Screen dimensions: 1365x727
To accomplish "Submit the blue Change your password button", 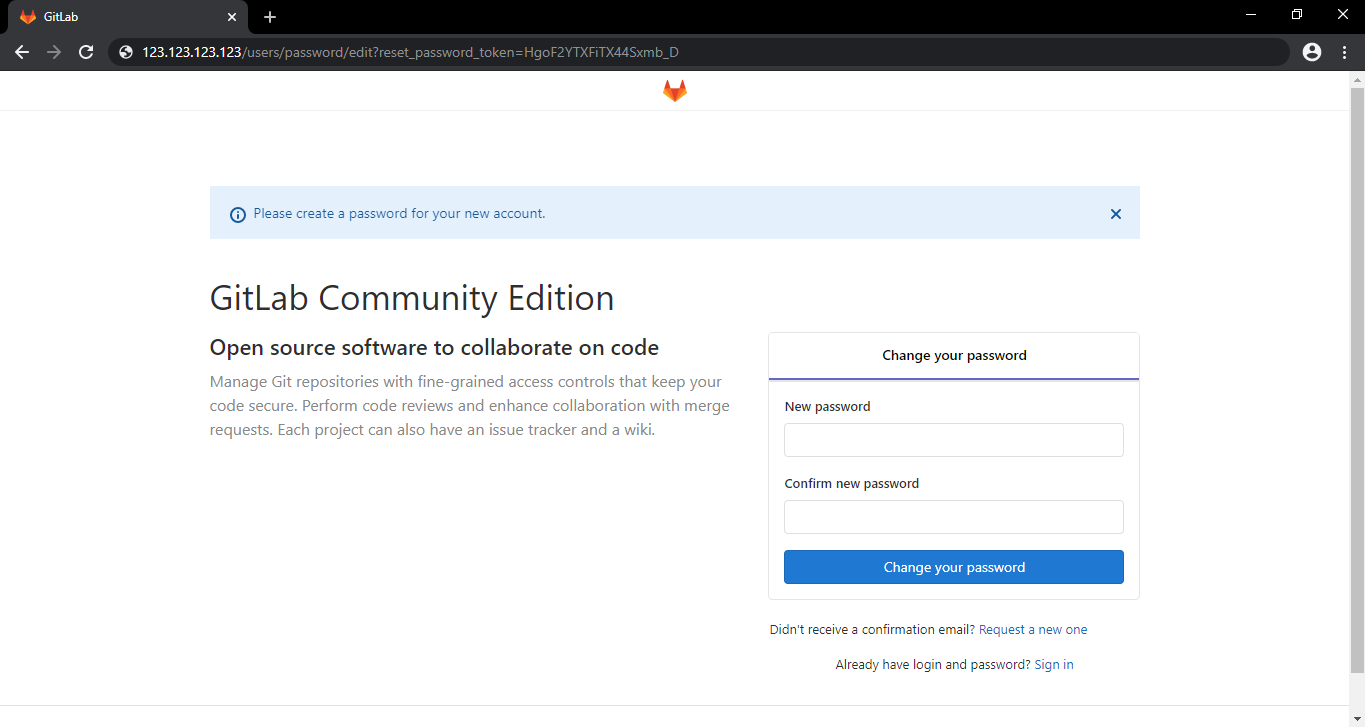I will click(x=954, y=567).
